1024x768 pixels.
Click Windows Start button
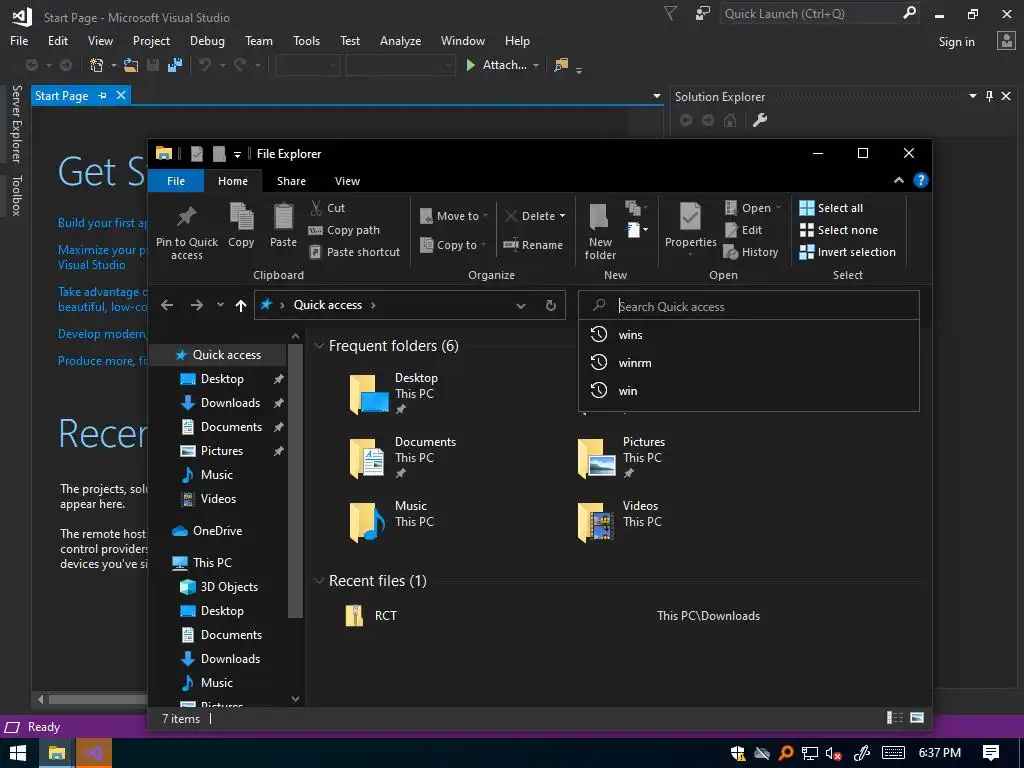18,753
